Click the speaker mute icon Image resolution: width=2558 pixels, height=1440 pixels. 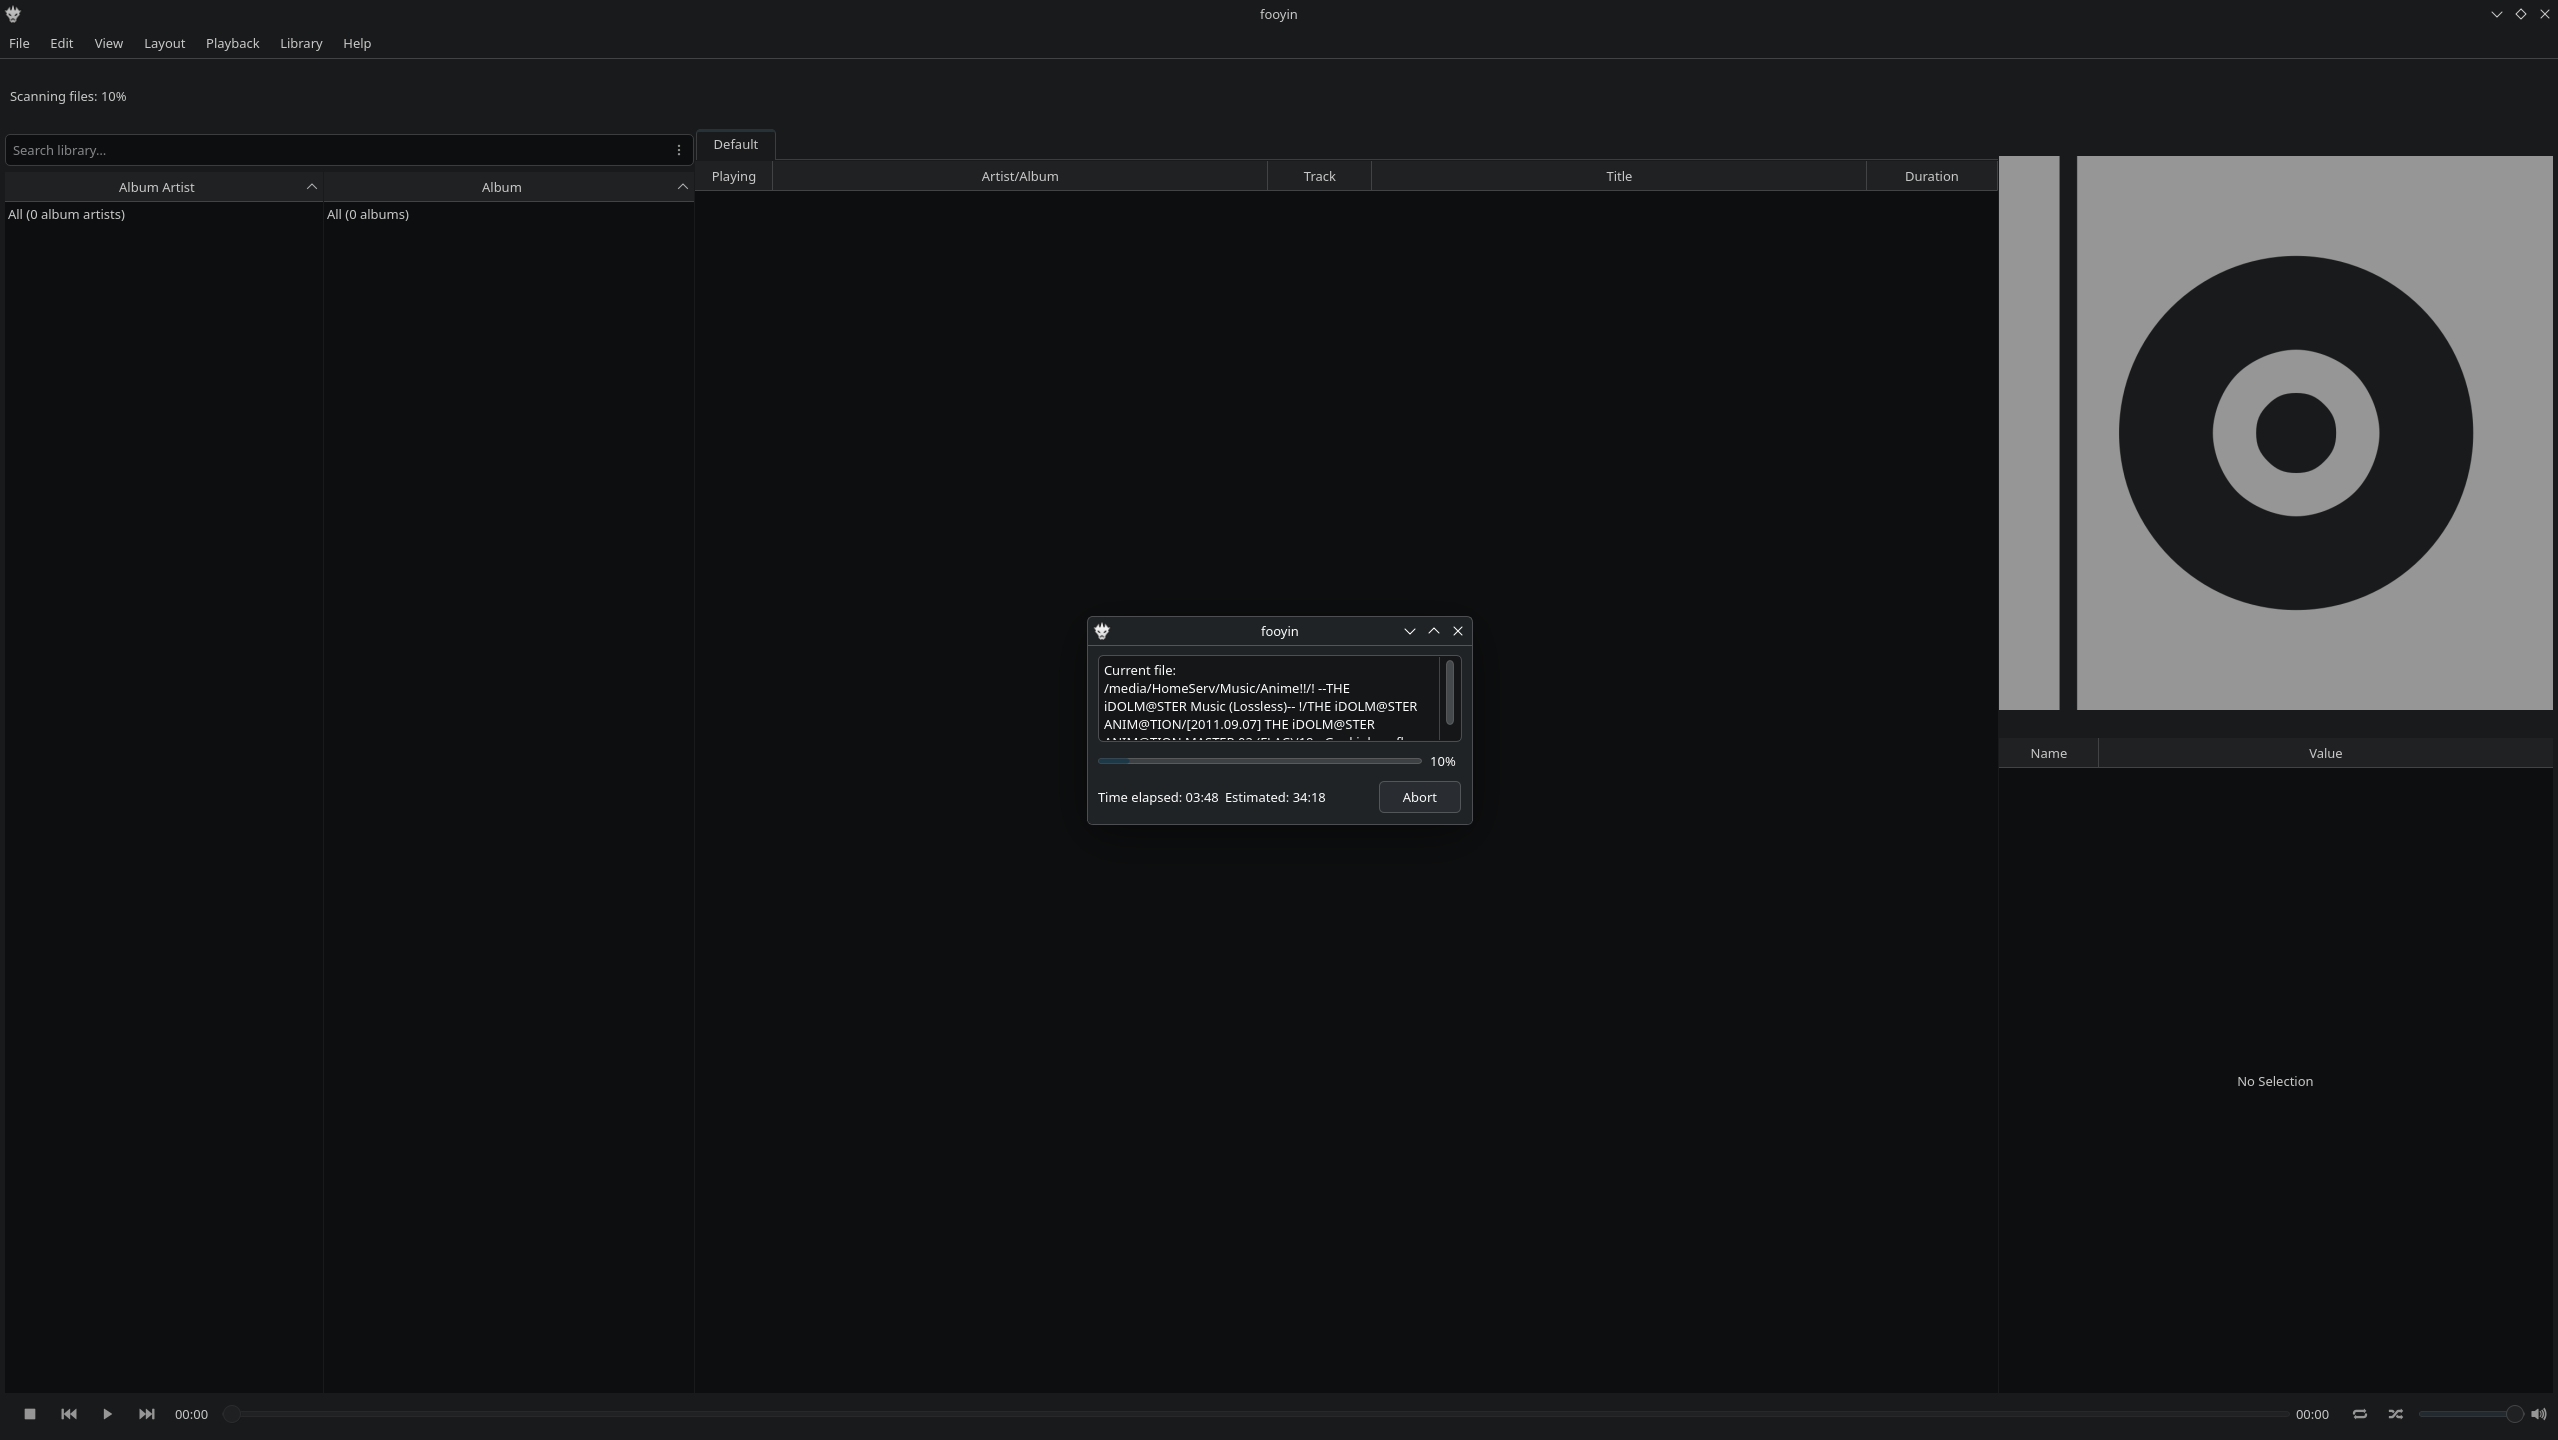point(2538,1414)
